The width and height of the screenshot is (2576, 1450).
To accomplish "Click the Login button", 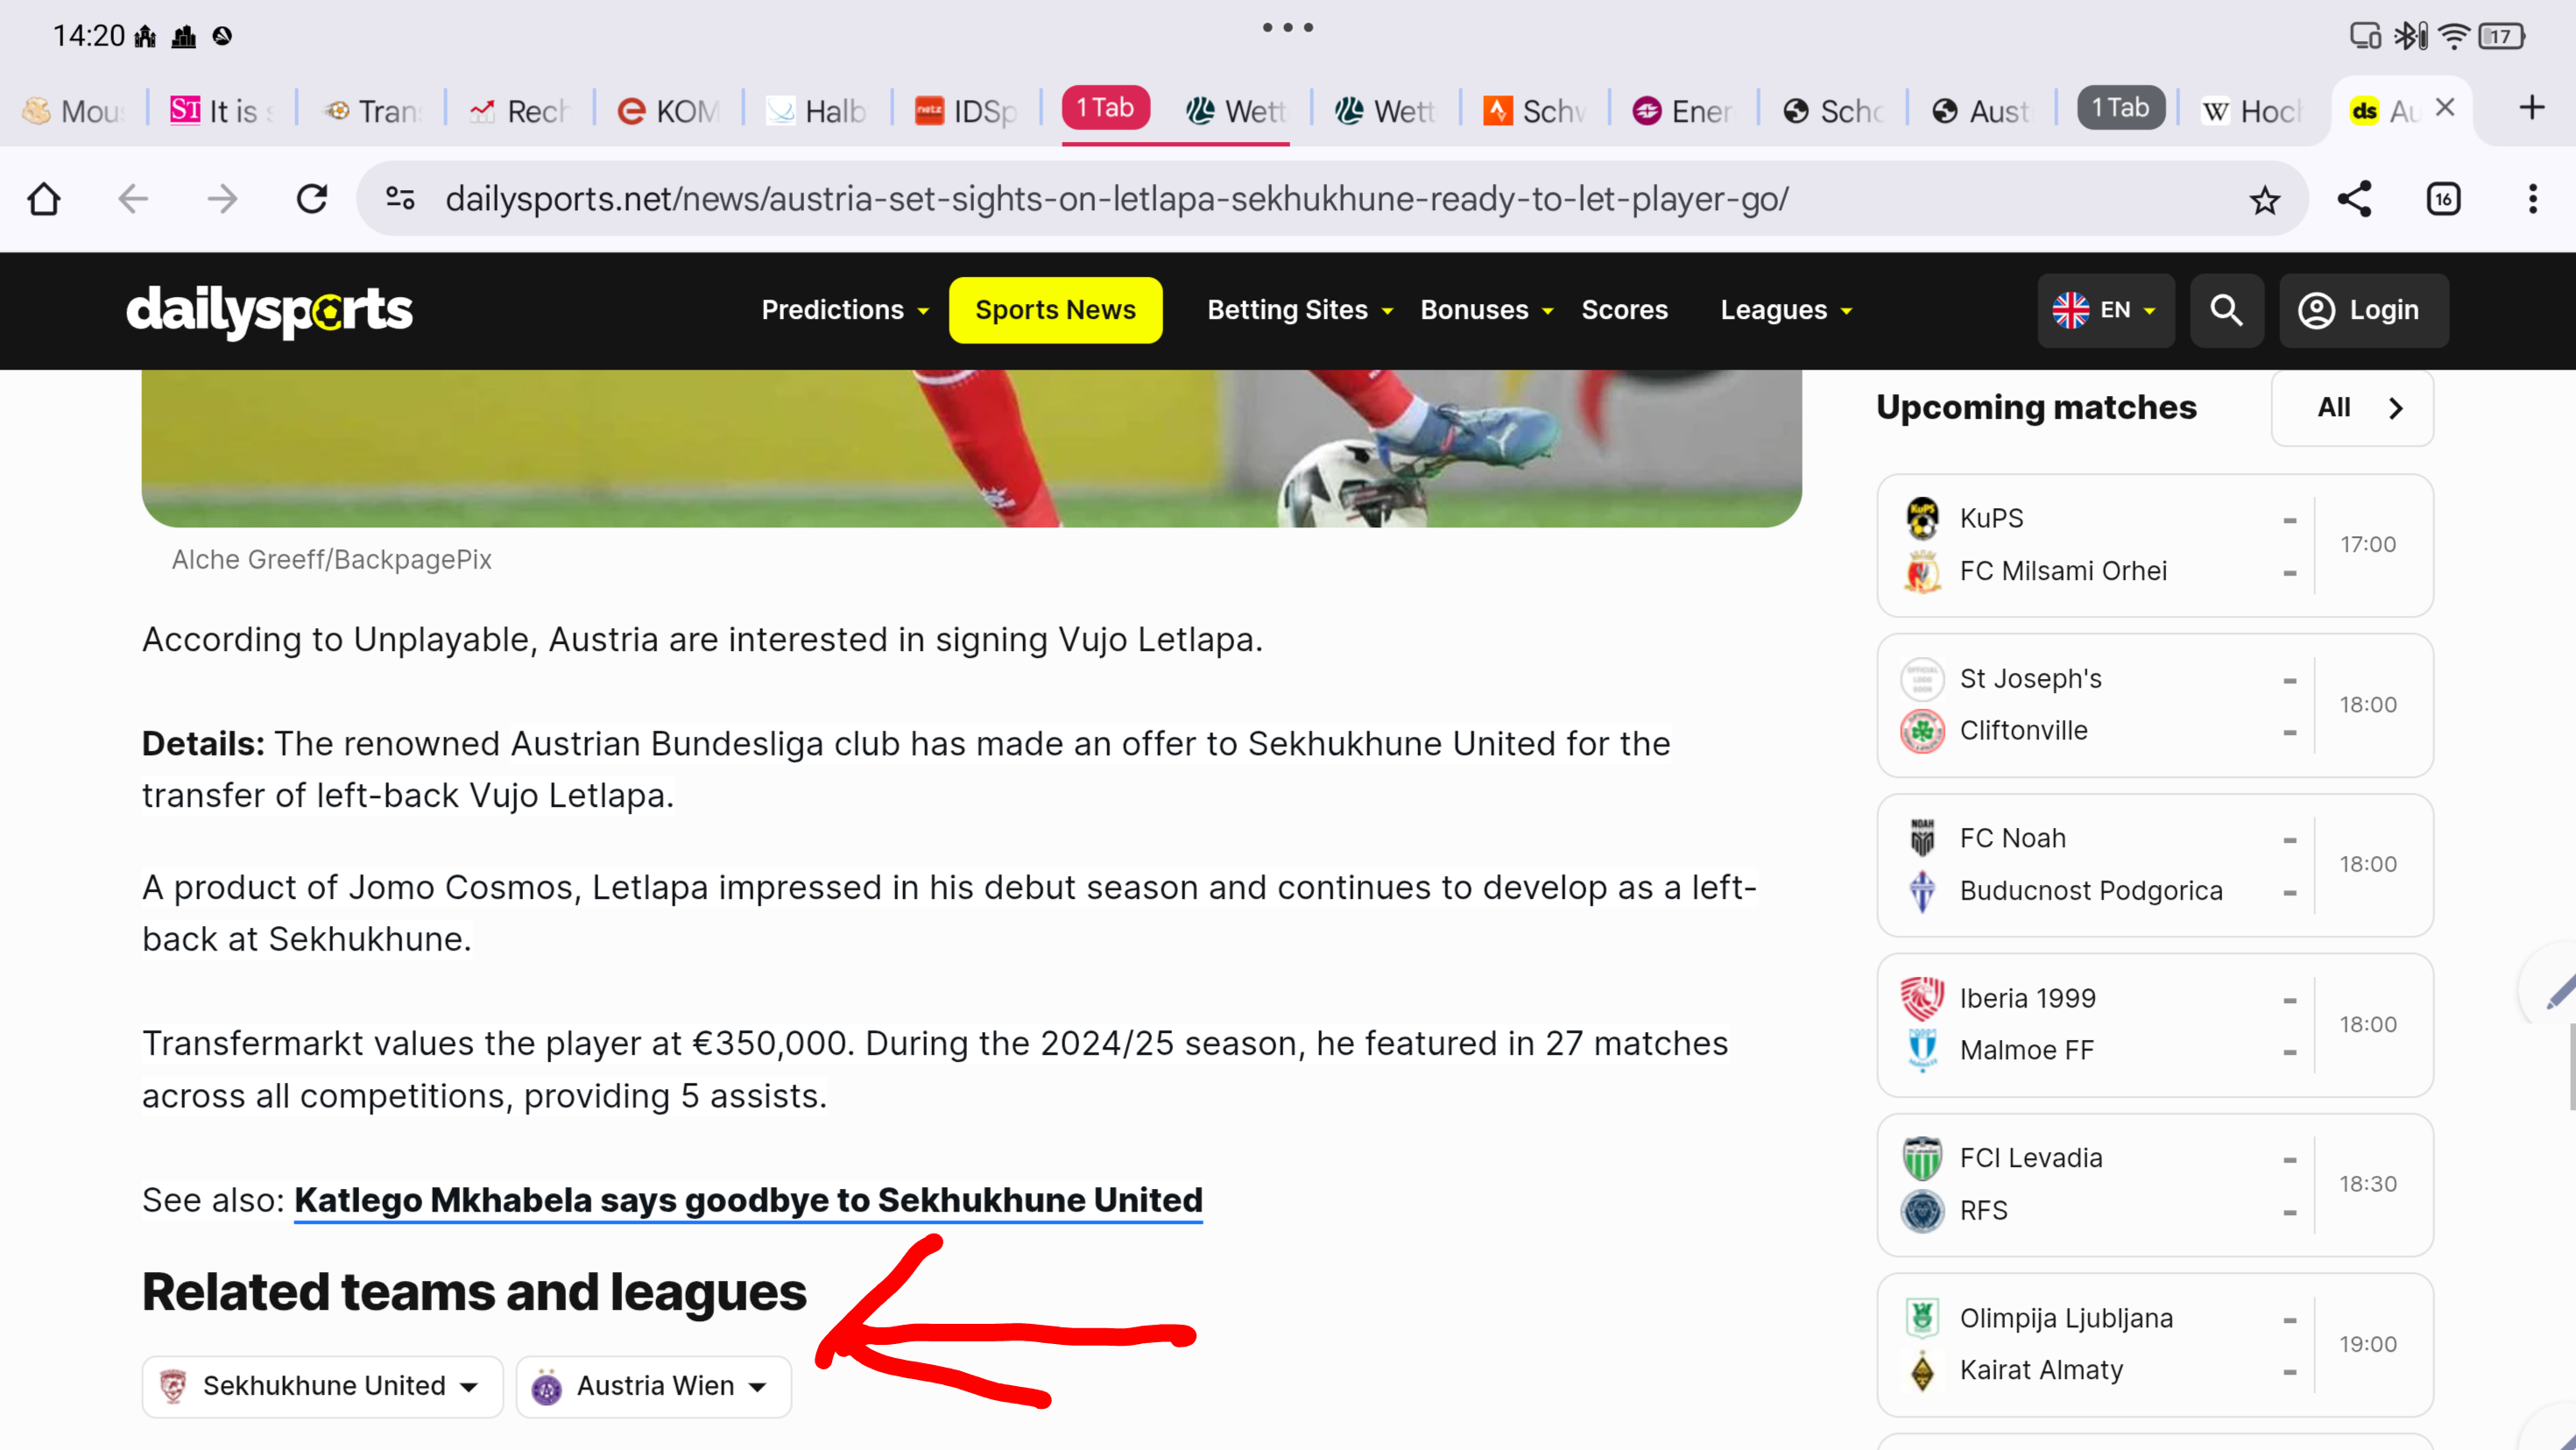I will point(2363,310).
